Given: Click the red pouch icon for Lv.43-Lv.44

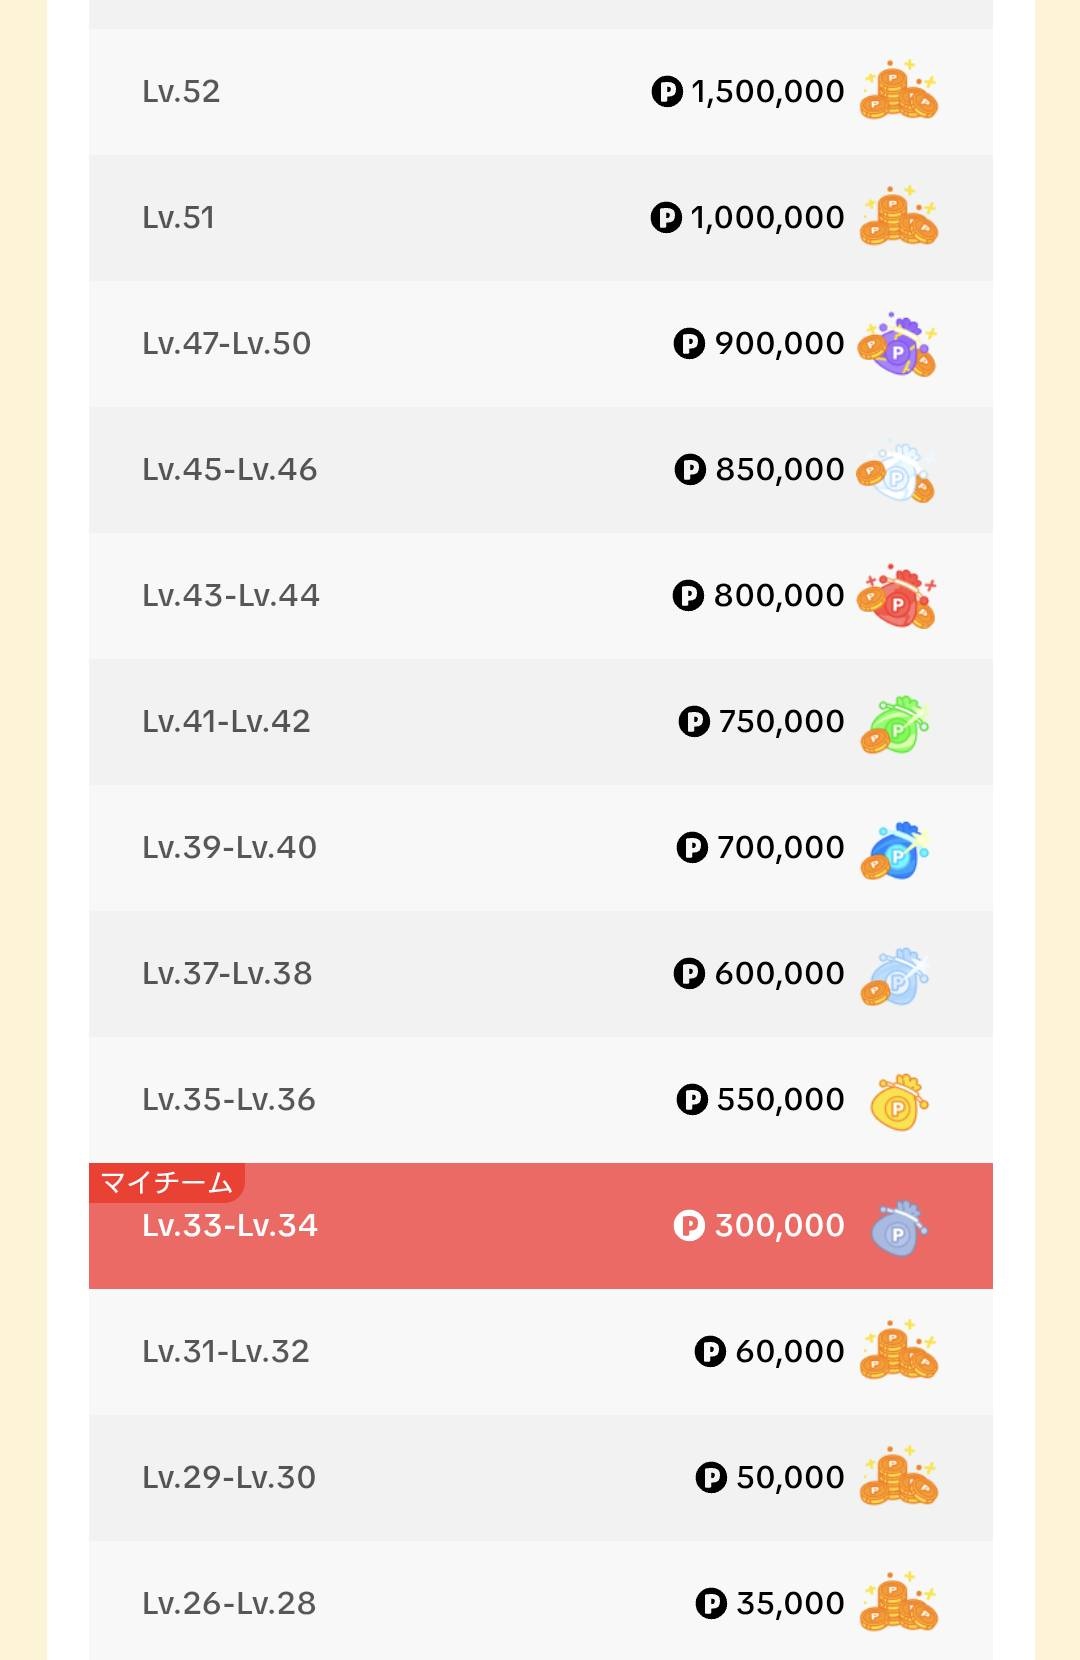Looking at the screenshot, I should pos(897,597).
